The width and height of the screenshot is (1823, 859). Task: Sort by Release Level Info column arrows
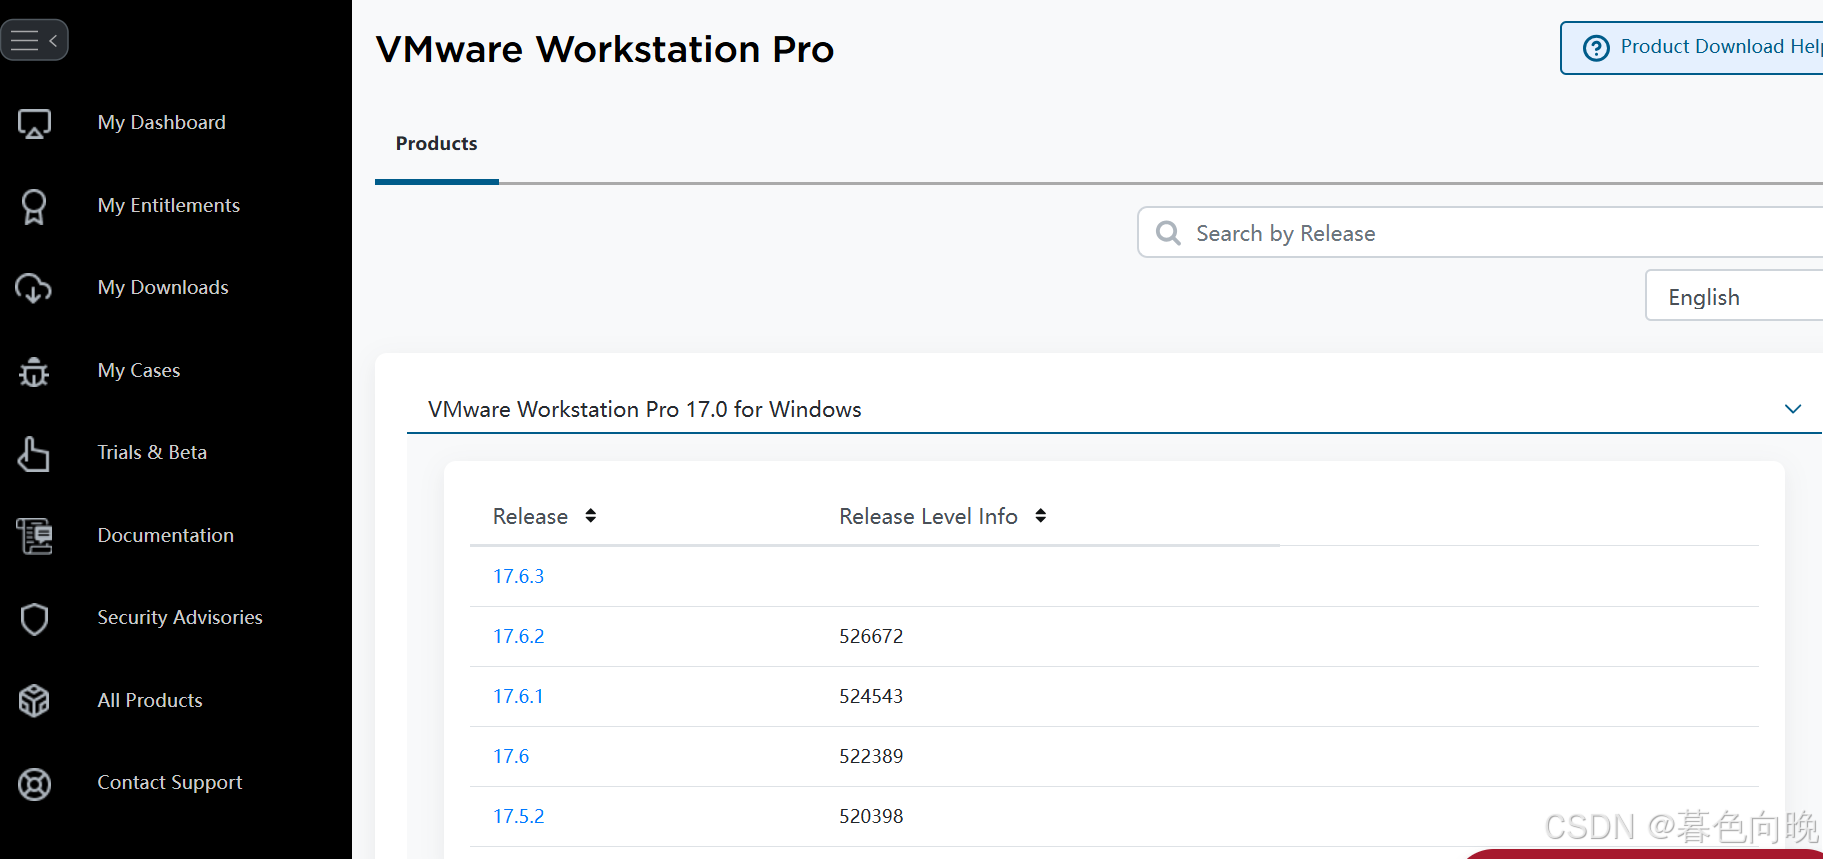(x=1041, y=516)
